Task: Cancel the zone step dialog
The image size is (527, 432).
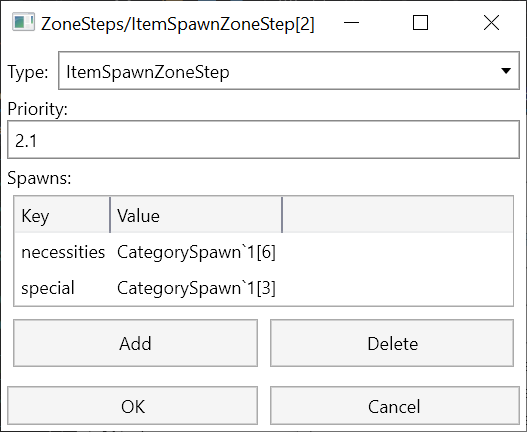Action: coord(395,406)
